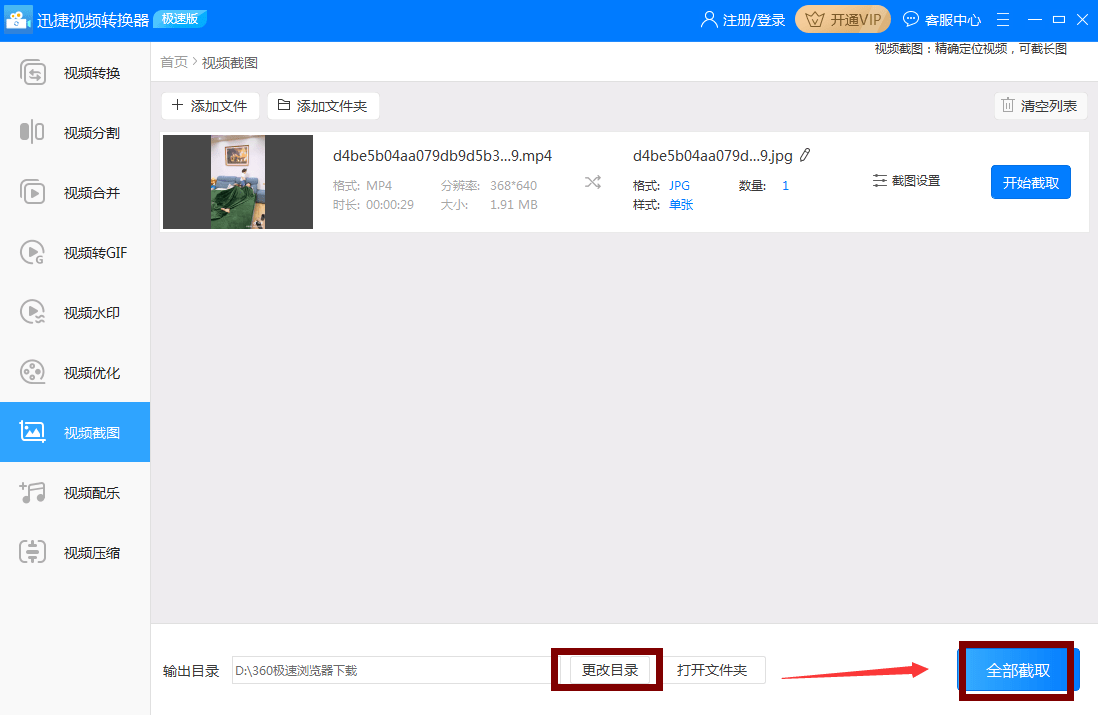The height and width of the screenshot is (715, 1098).
Task: Click the user avatar icon for 注册/登录
Action: click(x=709, y=20)
